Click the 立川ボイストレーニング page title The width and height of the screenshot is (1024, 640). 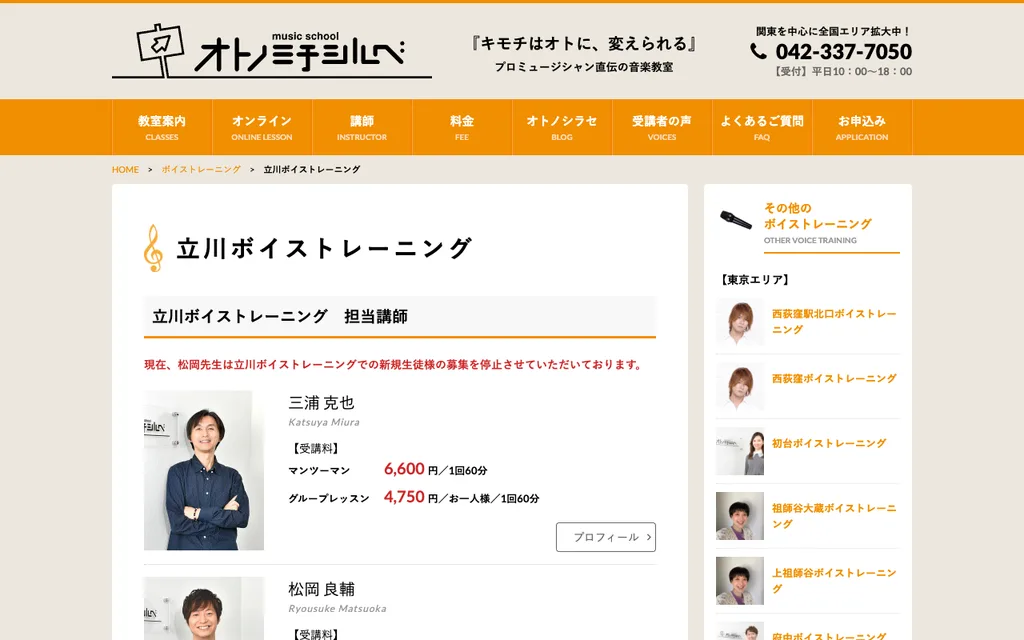(324, 248)
